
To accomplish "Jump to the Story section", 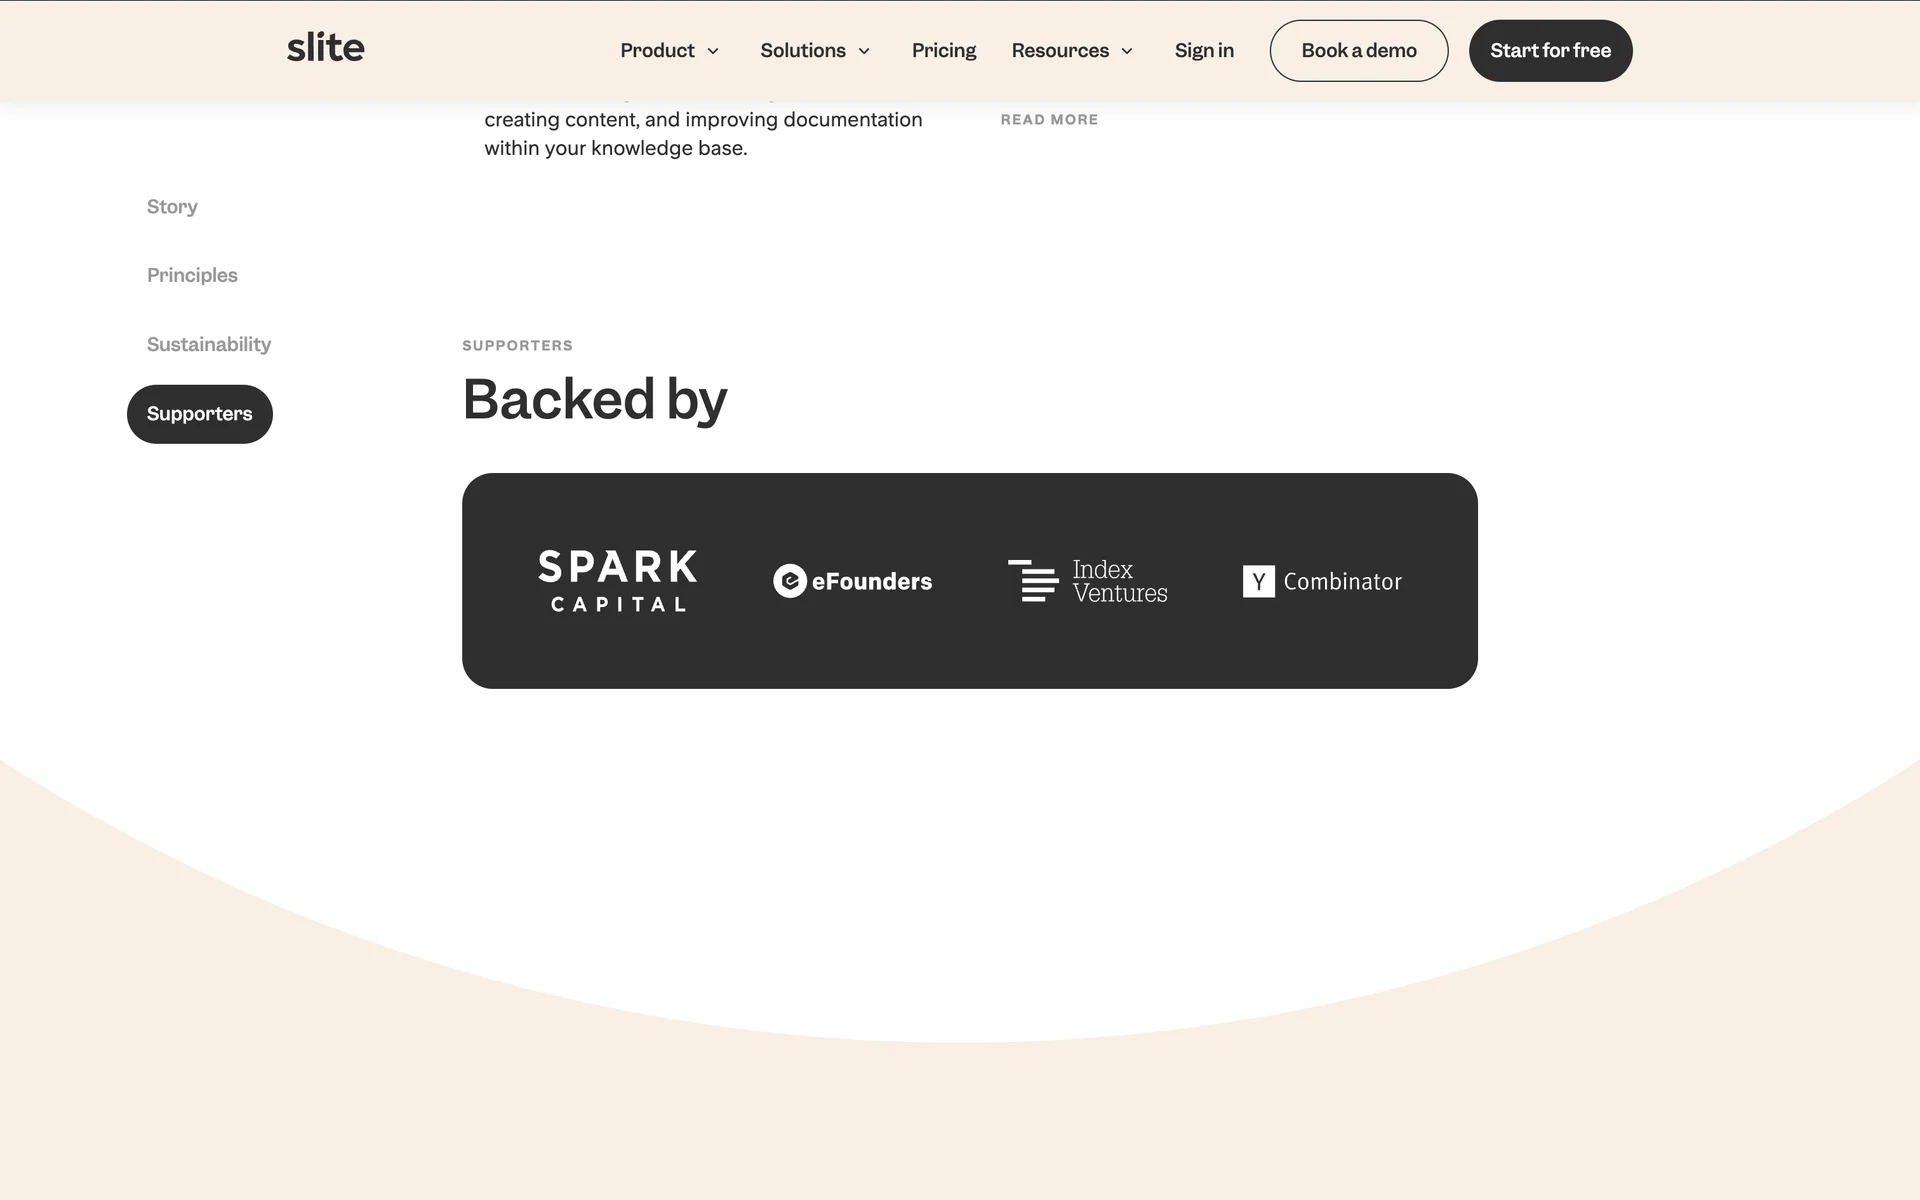I will (x=172, y=207).
